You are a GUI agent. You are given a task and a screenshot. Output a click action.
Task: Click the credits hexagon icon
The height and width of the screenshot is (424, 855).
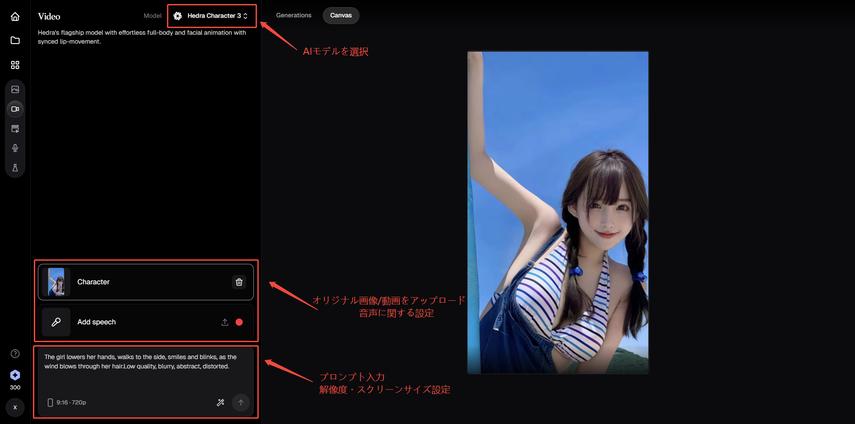click(x=15, y=375)
